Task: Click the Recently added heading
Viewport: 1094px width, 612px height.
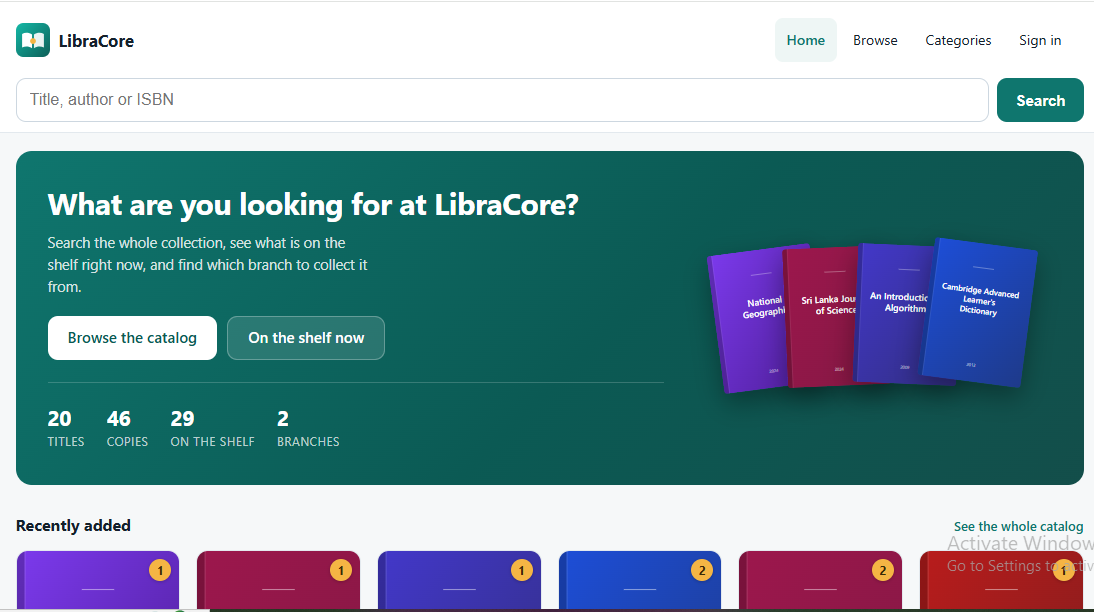Action: click(73, 525)
